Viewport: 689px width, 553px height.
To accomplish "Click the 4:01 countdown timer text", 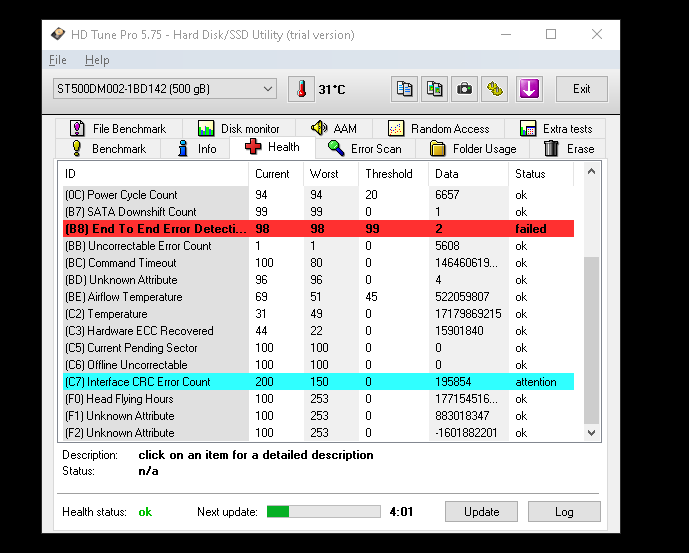I will tap(401, 512).
